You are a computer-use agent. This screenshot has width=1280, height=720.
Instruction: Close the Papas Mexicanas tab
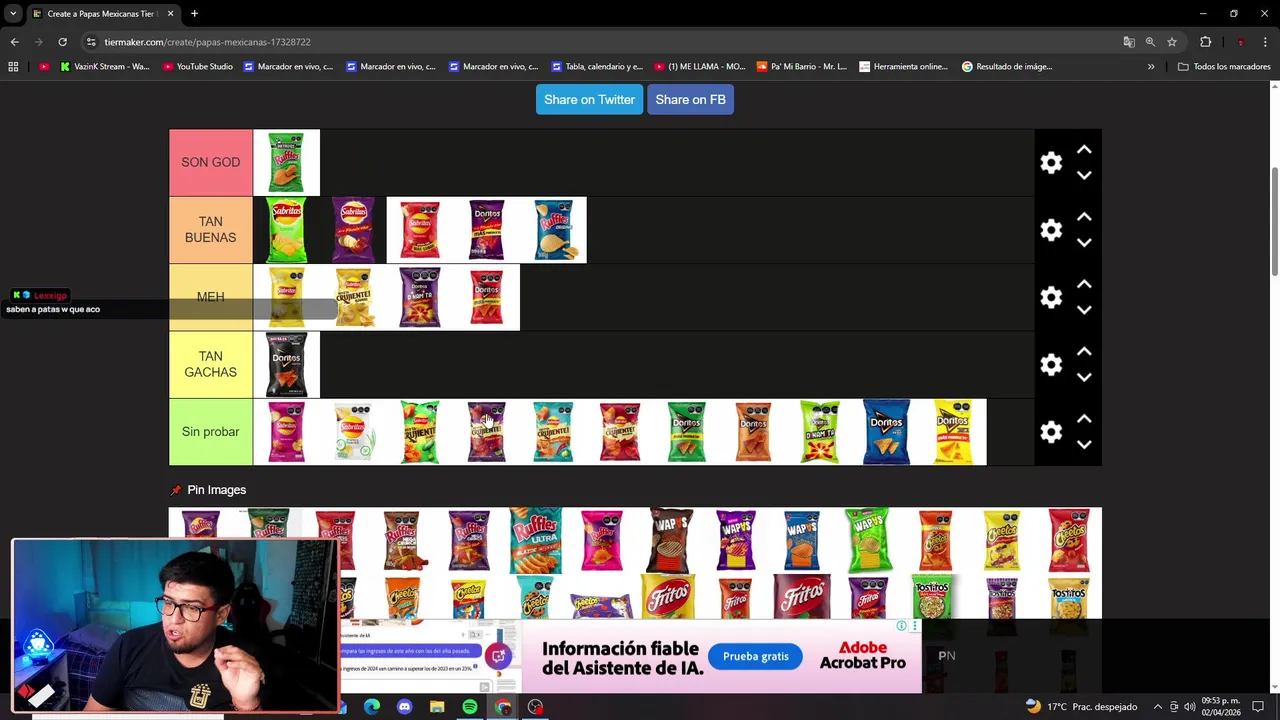[x=170, y=14]
